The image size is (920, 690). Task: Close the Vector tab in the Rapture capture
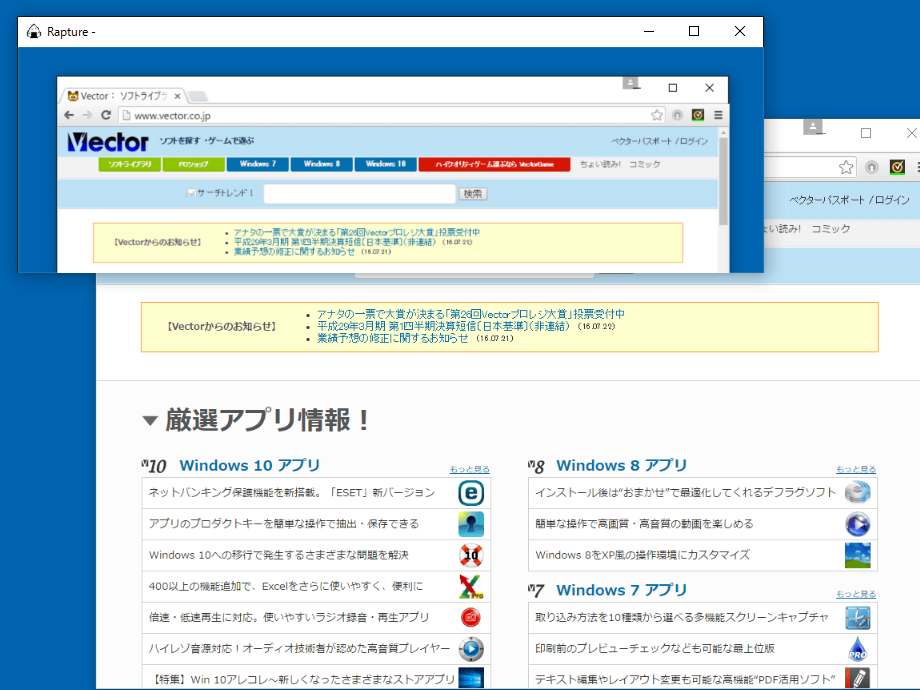tap(177, 96)
